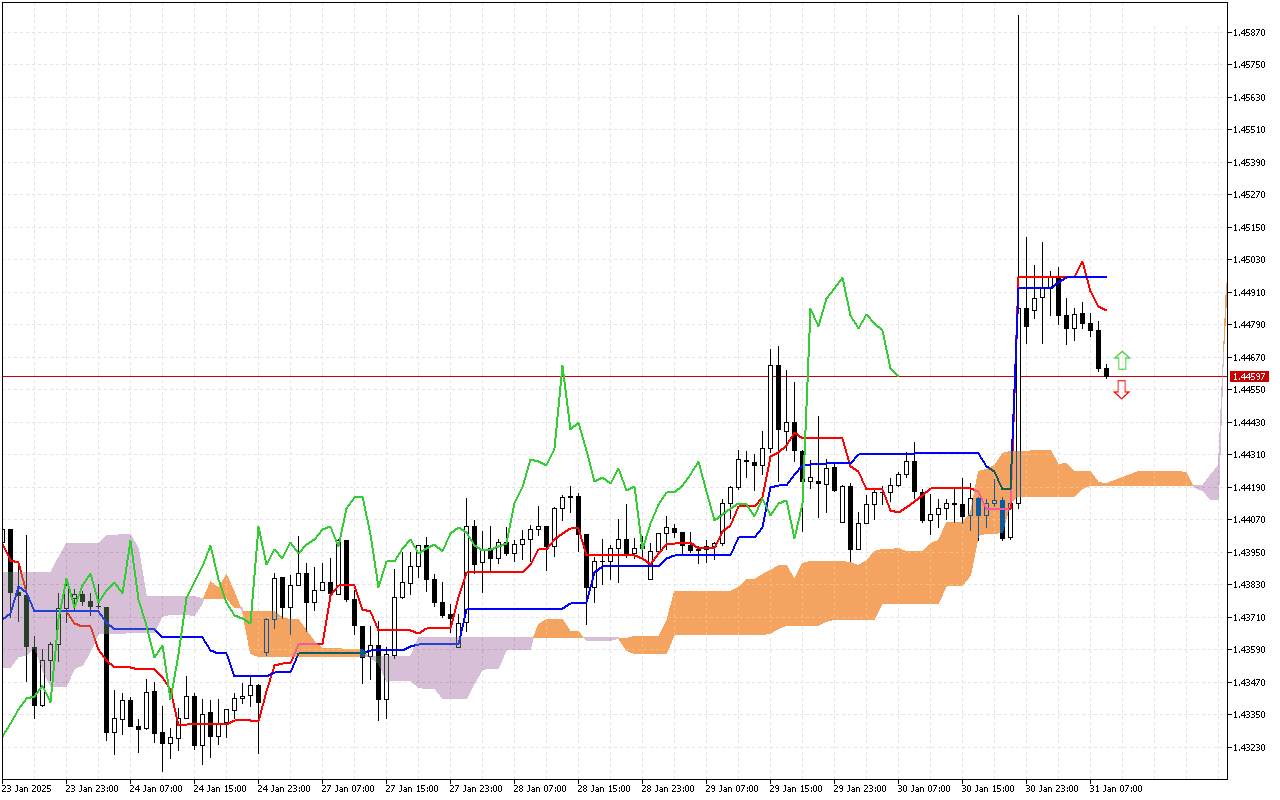Click the red down arrow marker

(1122, 390)
